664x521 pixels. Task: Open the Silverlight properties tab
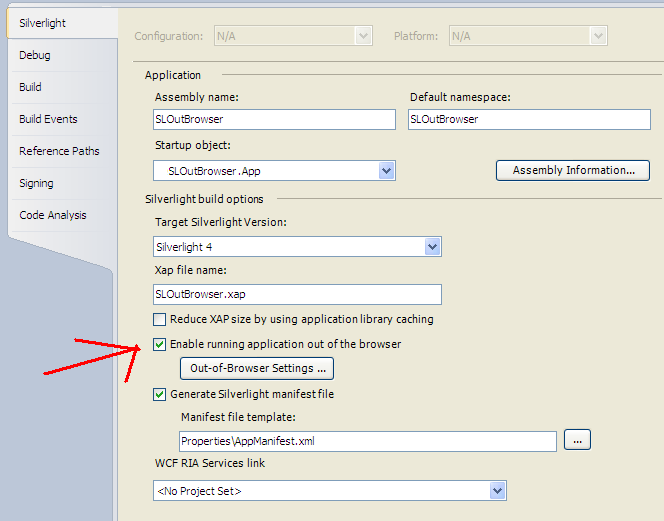tap(42, 23)
